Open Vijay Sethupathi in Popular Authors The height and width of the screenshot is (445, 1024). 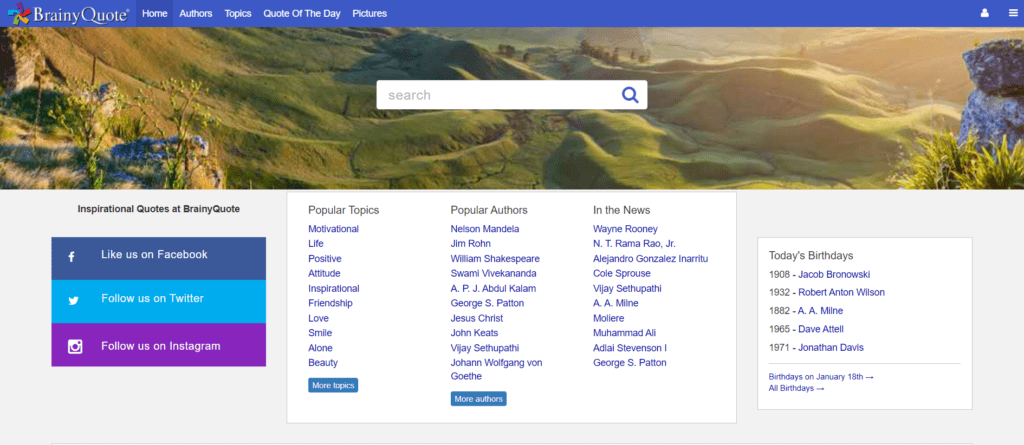[x=485, y=348]
